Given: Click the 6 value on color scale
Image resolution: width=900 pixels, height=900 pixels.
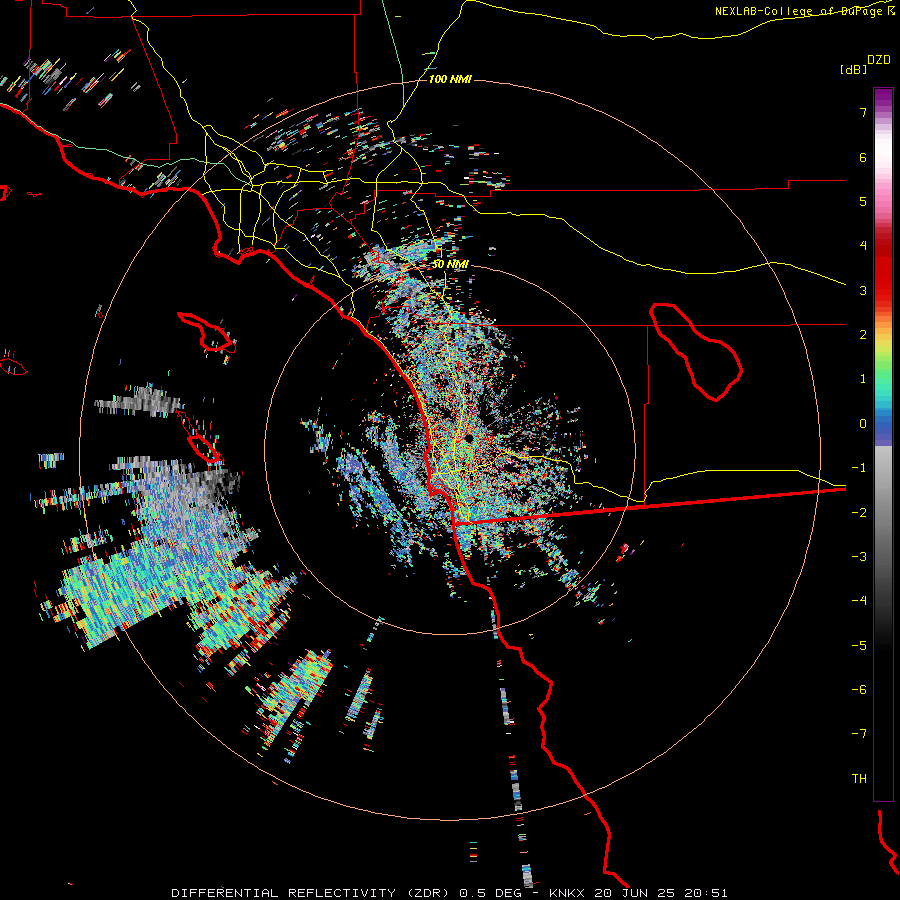Looking at the screenshot, I should pos(863,157).
